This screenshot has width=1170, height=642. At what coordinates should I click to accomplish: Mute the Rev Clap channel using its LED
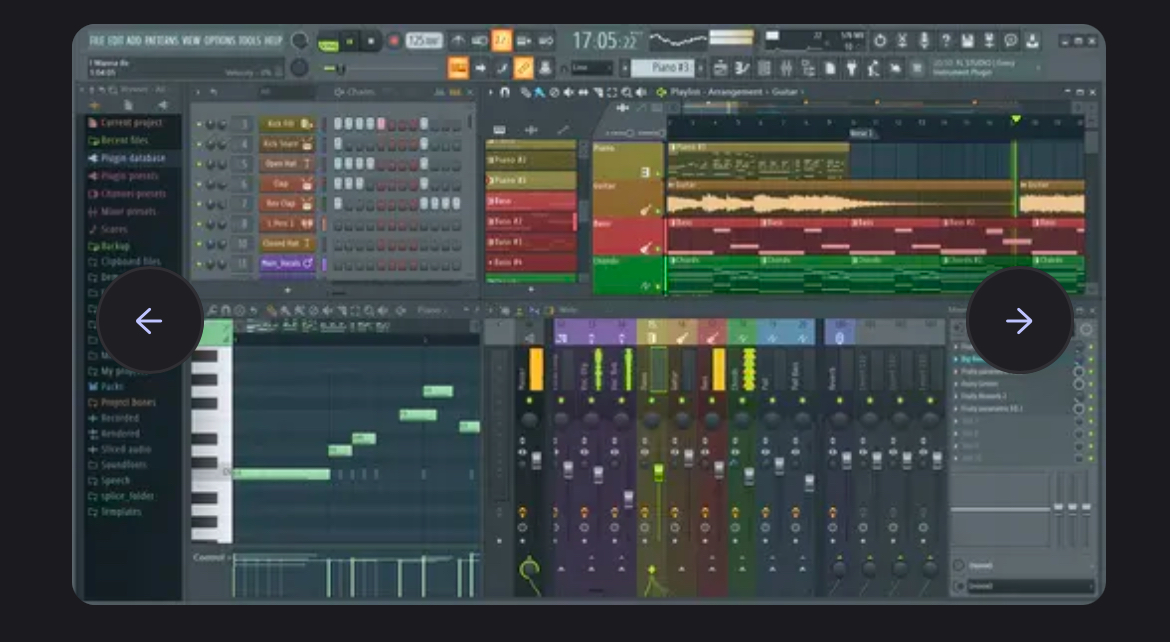point(198,204)
